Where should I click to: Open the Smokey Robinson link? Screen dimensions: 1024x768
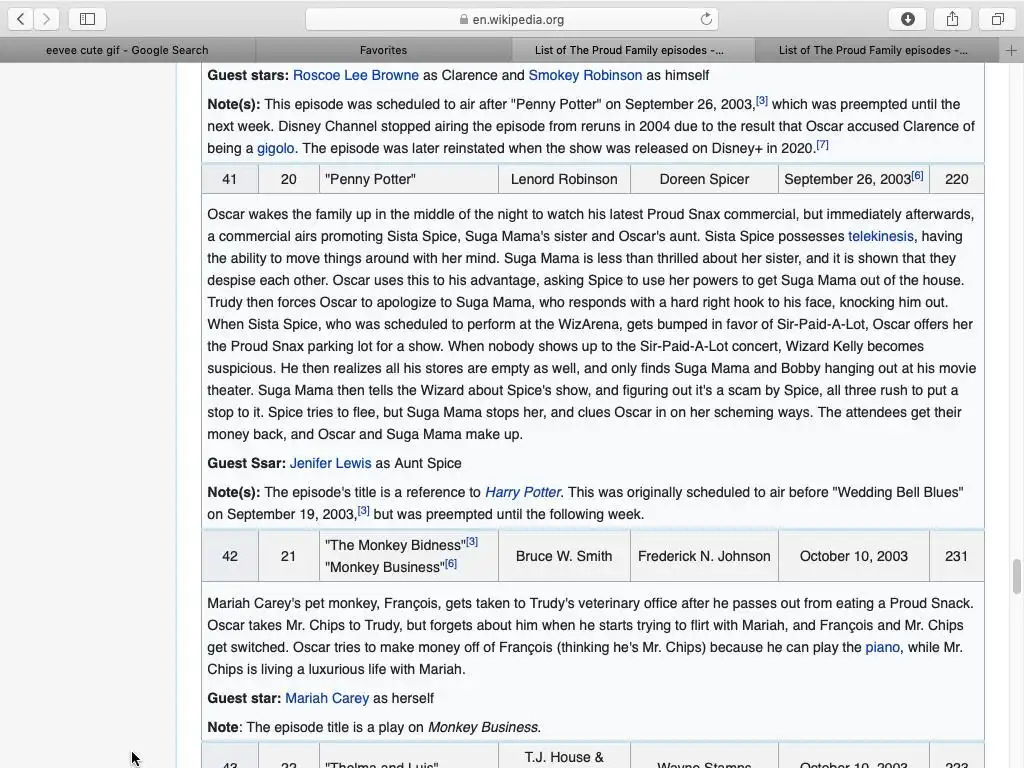(585, 75)
